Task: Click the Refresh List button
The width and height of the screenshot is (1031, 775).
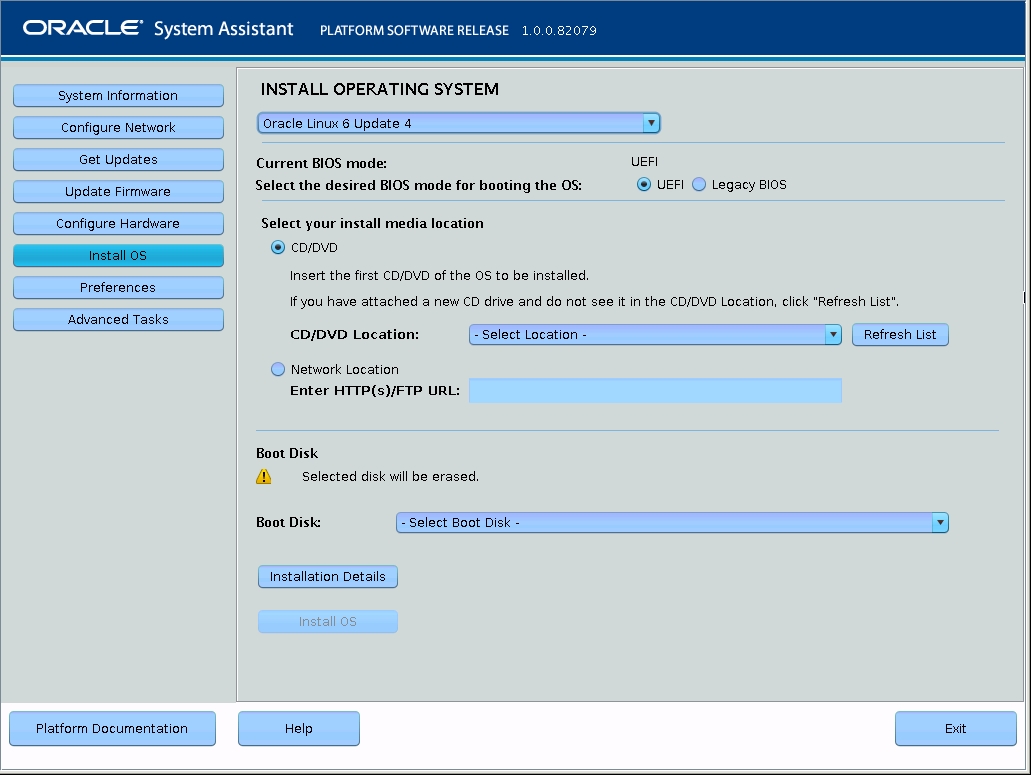Action: pos(900,335)
